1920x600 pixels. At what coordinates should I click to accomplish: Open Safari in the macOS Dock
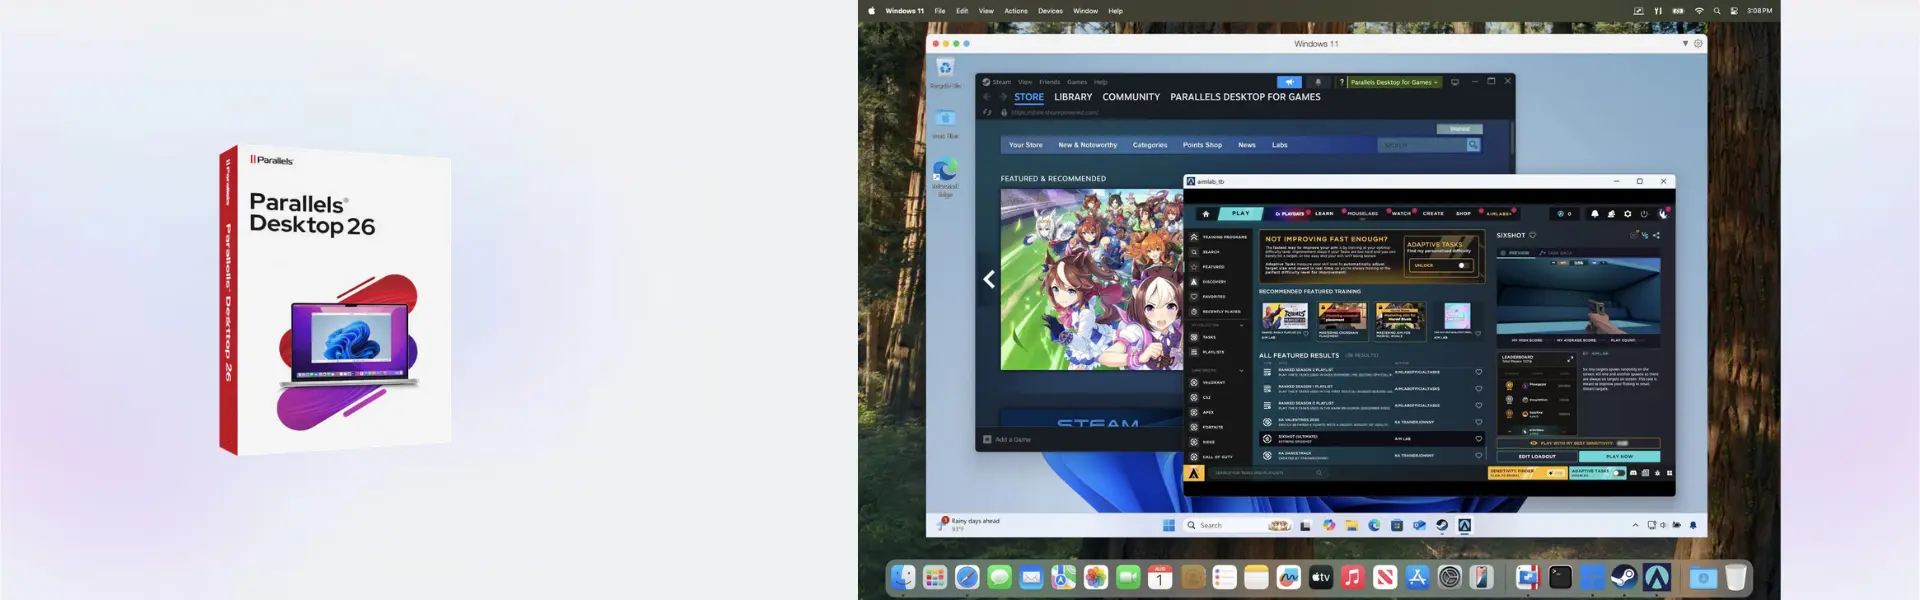click(967, 577)
